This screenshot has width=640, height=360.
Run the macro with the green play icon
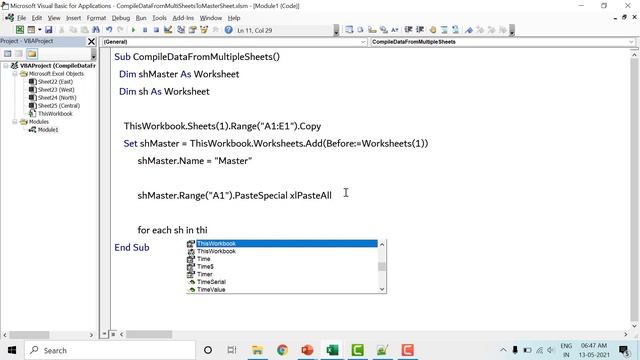(x=133, y=30)
